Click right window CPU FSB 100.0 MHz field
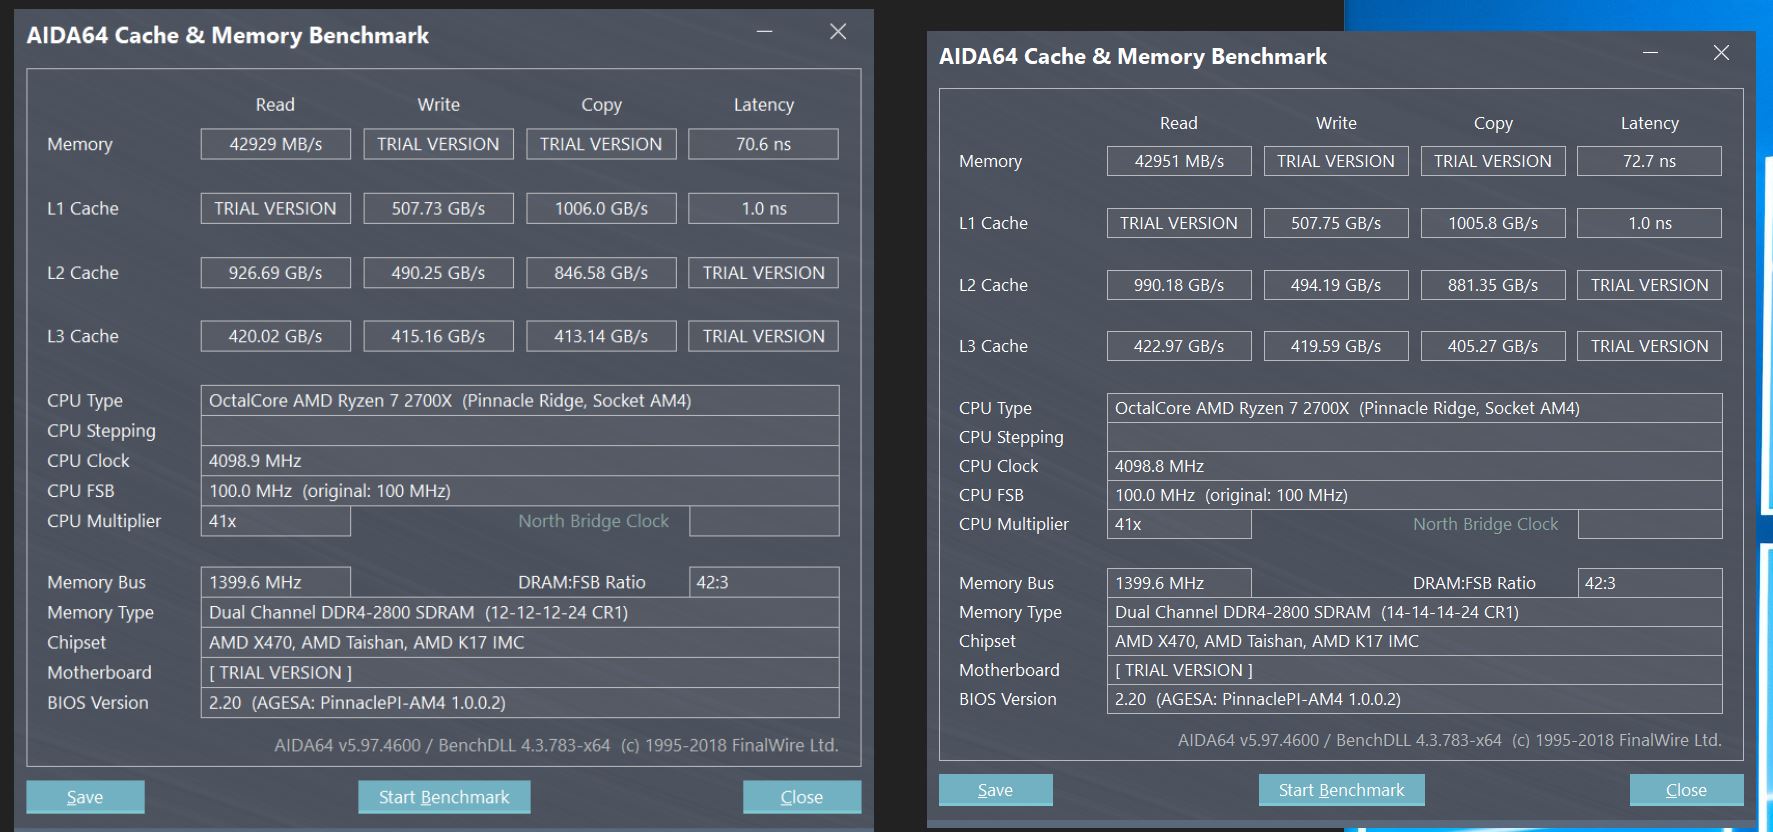The height and width of the screenshot is (832, 1773). 1415,495
